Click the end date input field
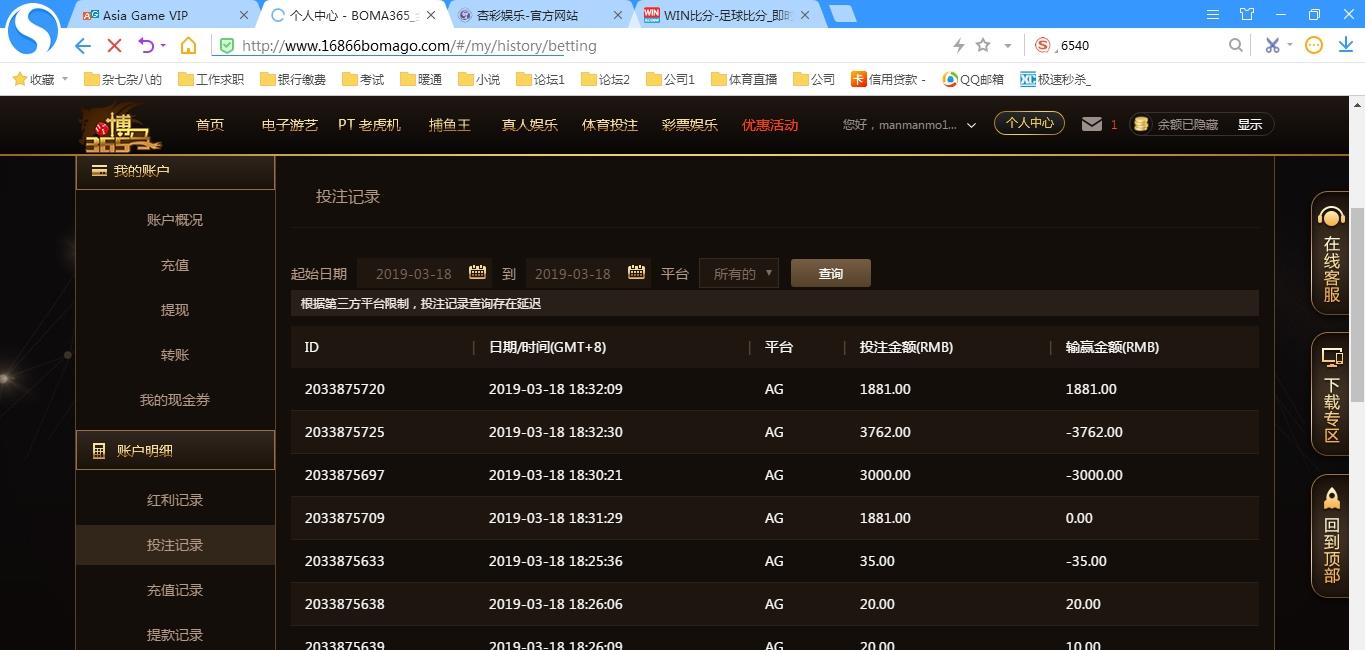Viewport: 1365px width, 650px height. (588, 273)
